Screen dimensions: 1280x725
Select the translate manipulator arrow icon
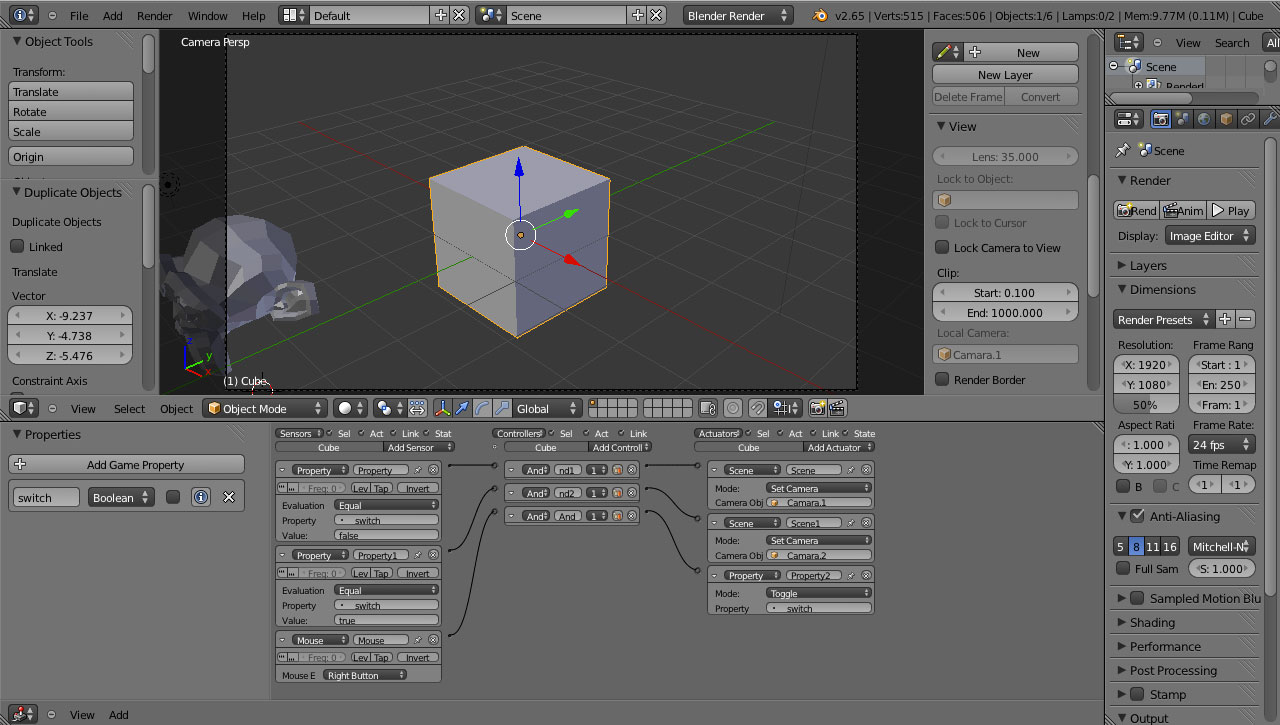(461, 408)
